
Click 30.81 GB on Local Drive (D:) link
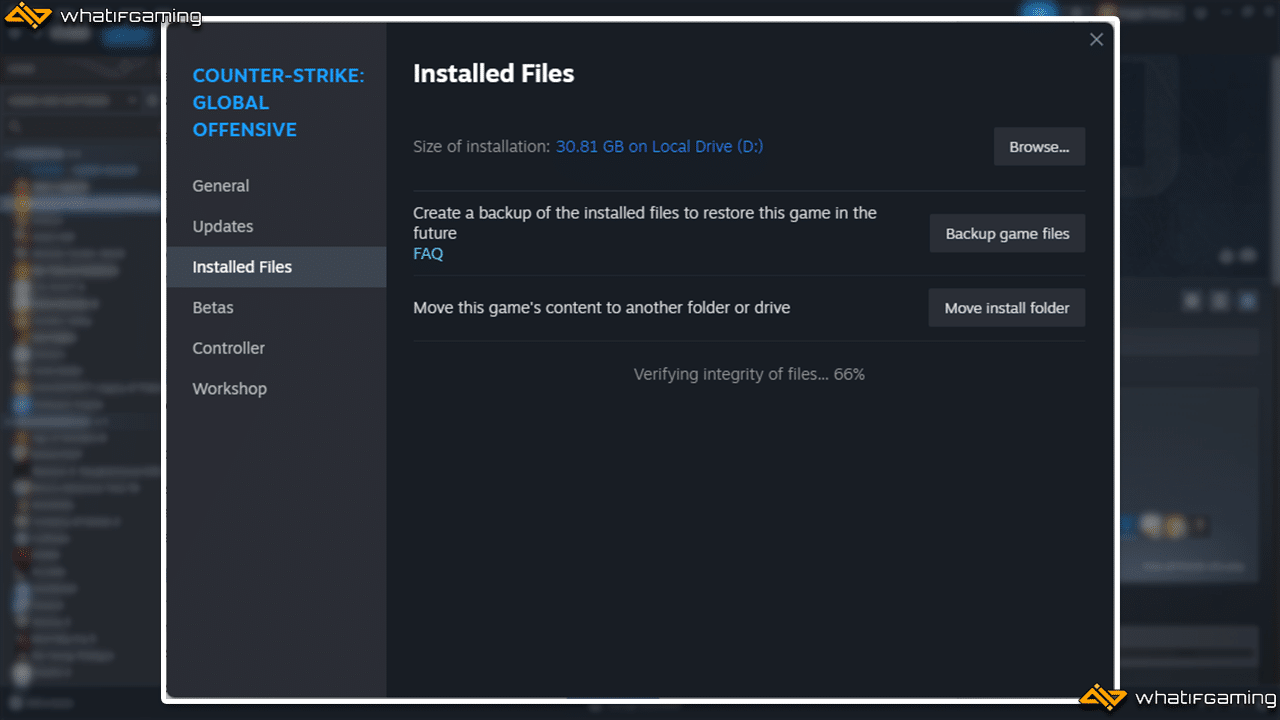pos(660,146)
